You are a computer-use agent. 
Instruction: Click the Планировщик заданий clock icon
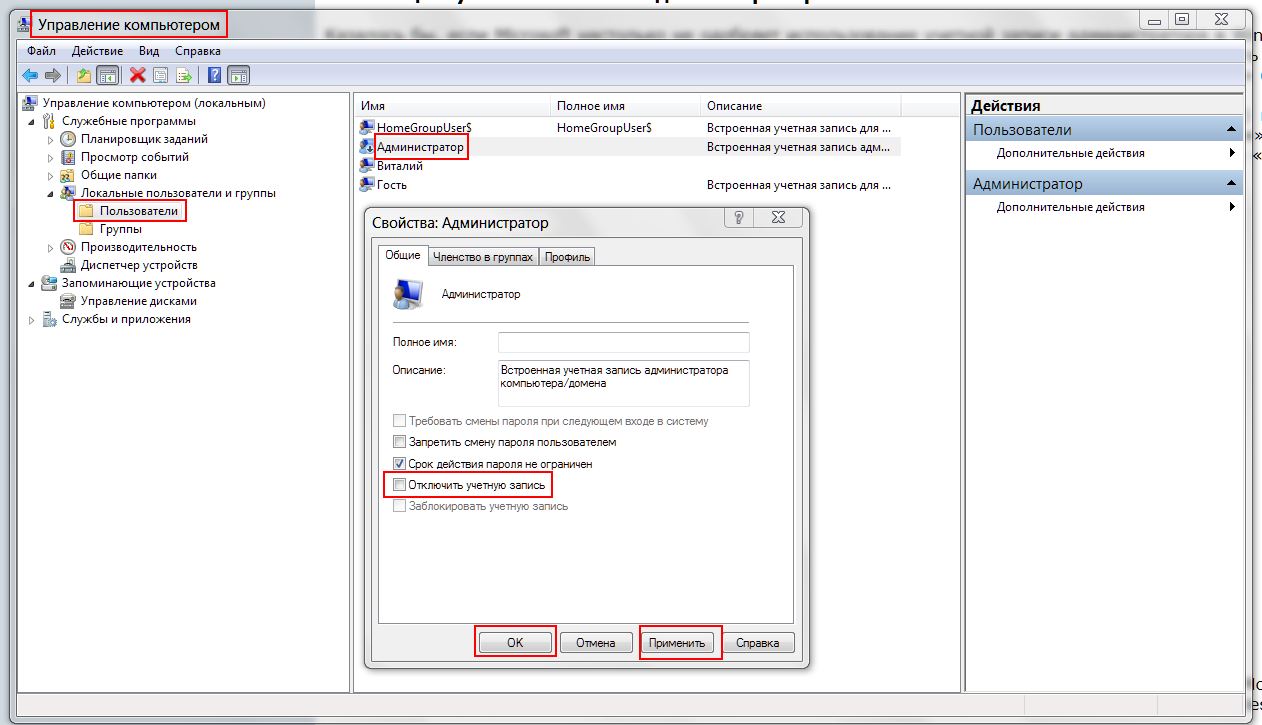pos(68,139)
